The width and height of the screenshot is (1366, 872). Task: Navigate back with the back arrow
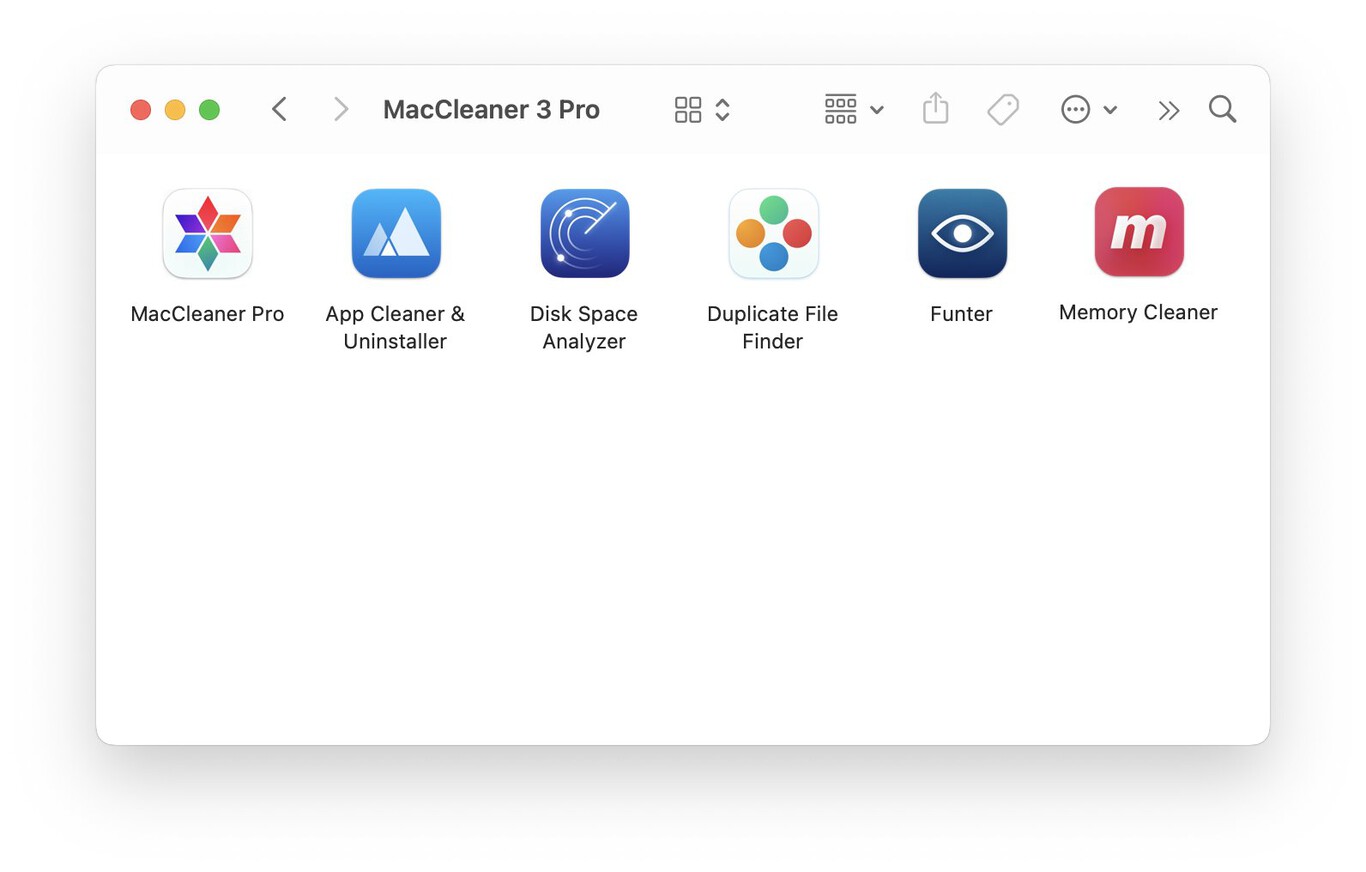(279, 109)
